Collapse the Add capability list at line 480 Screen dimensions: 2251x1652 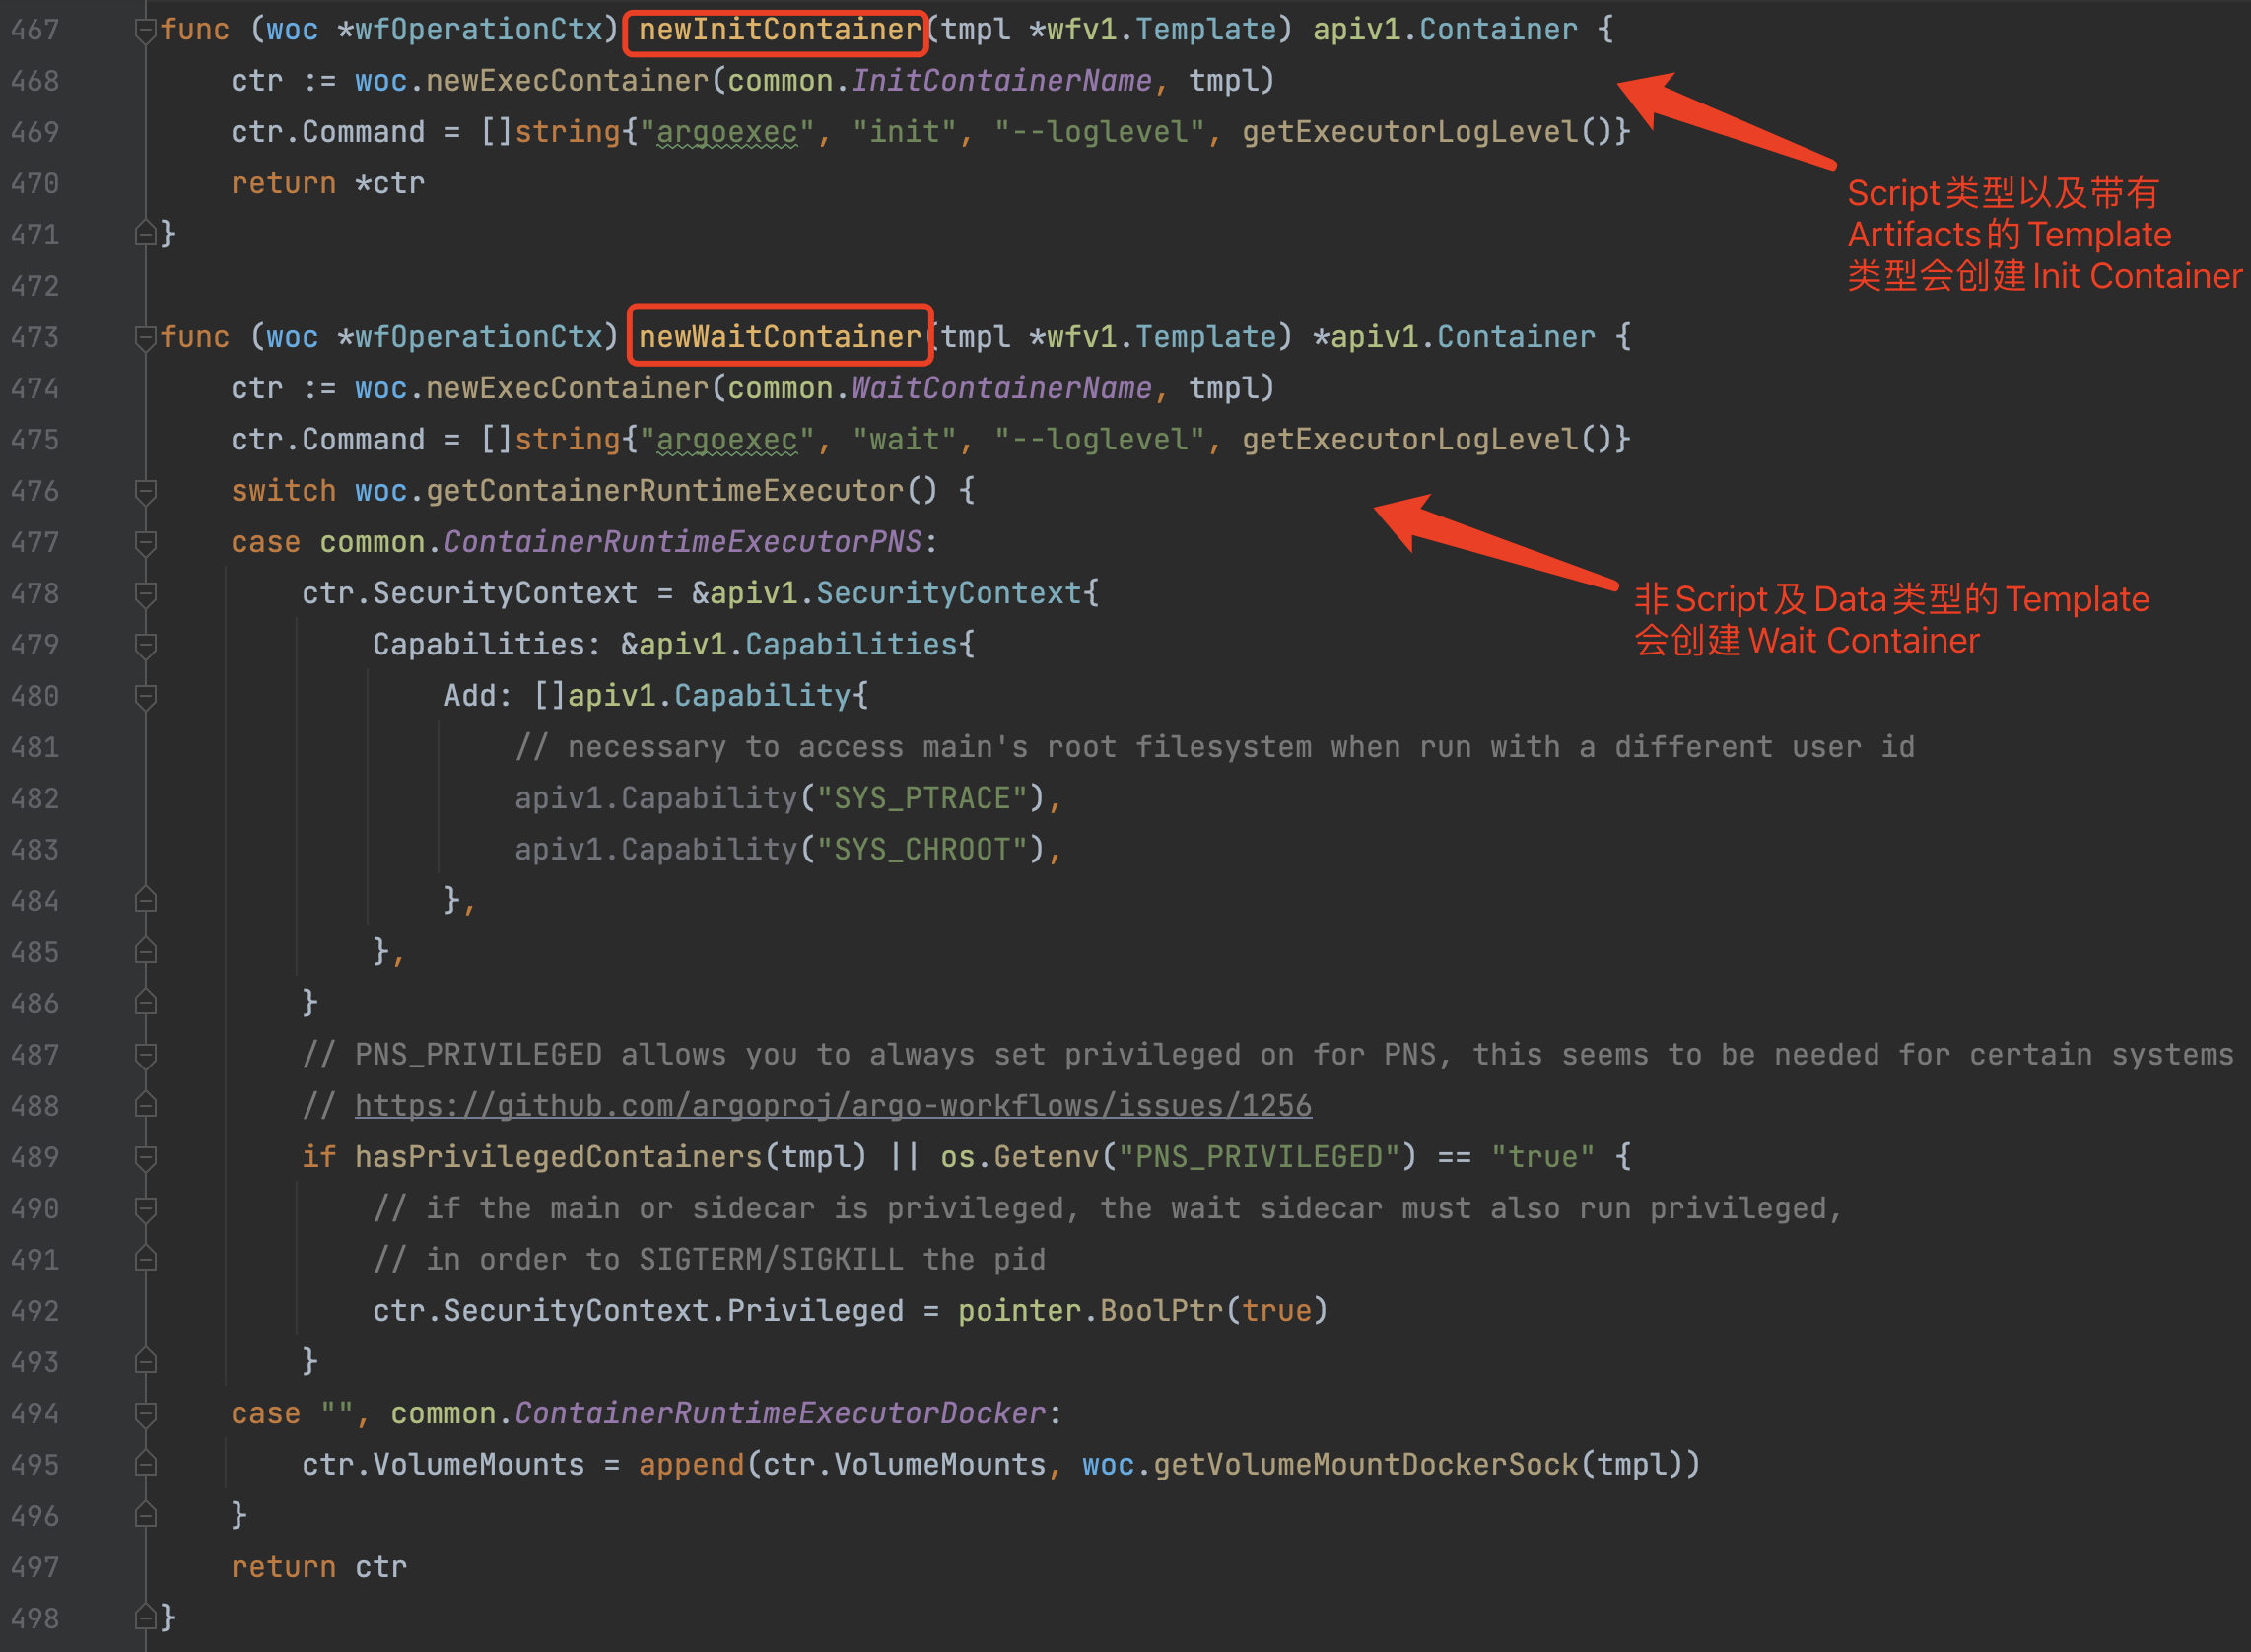point(145,696)
